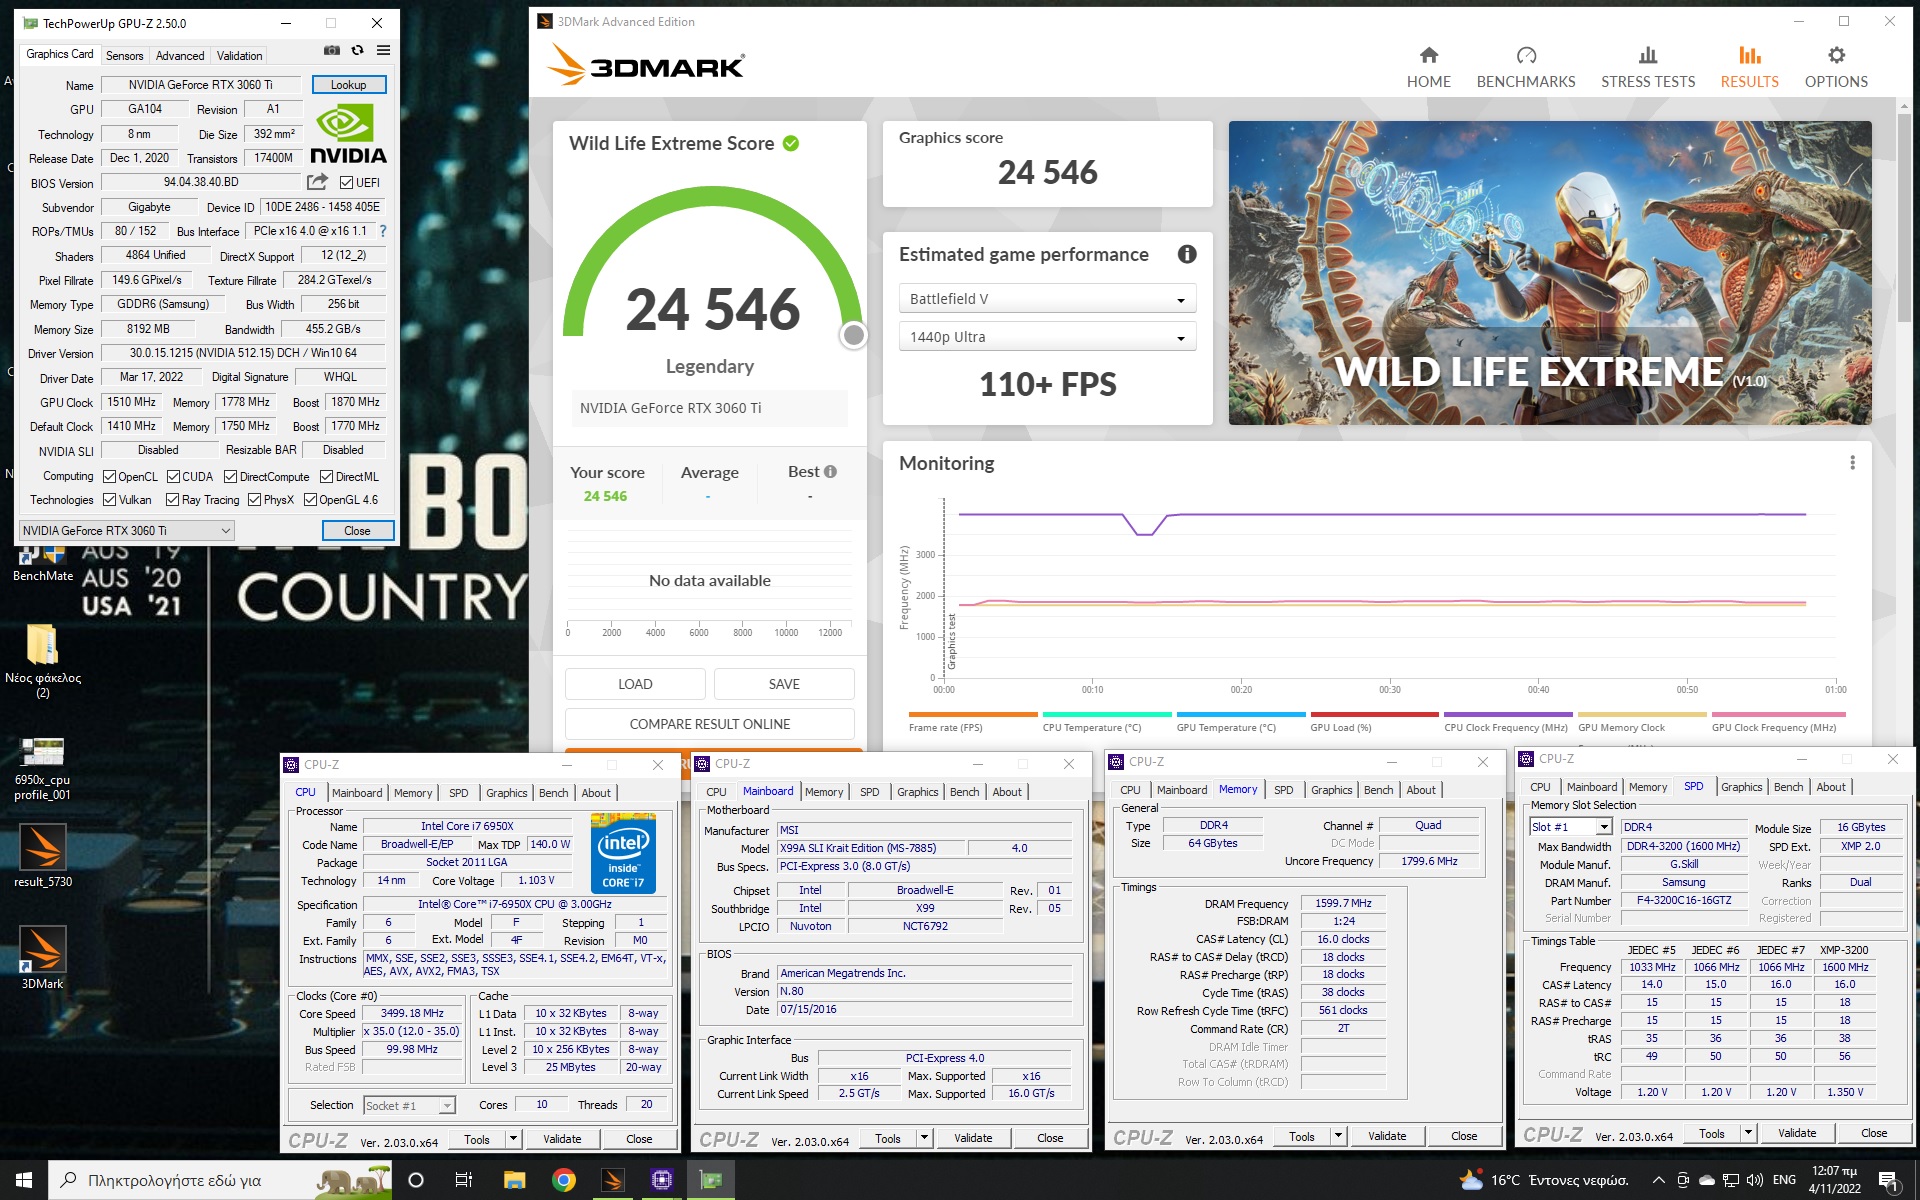Screen dimensions: 1920x1200
Task: Open the GPU-Z hamburger menu
Action: pos(383,50)
